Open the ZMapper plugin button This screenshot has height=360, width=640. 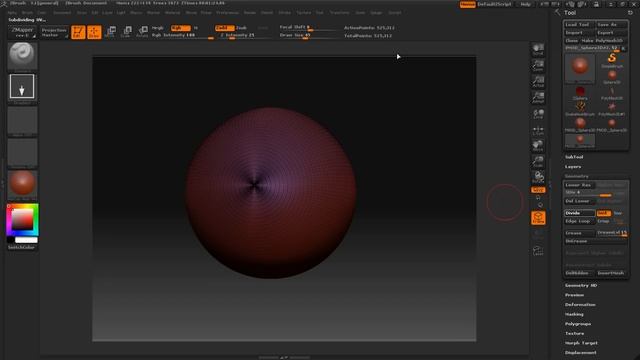pos(22,32)
